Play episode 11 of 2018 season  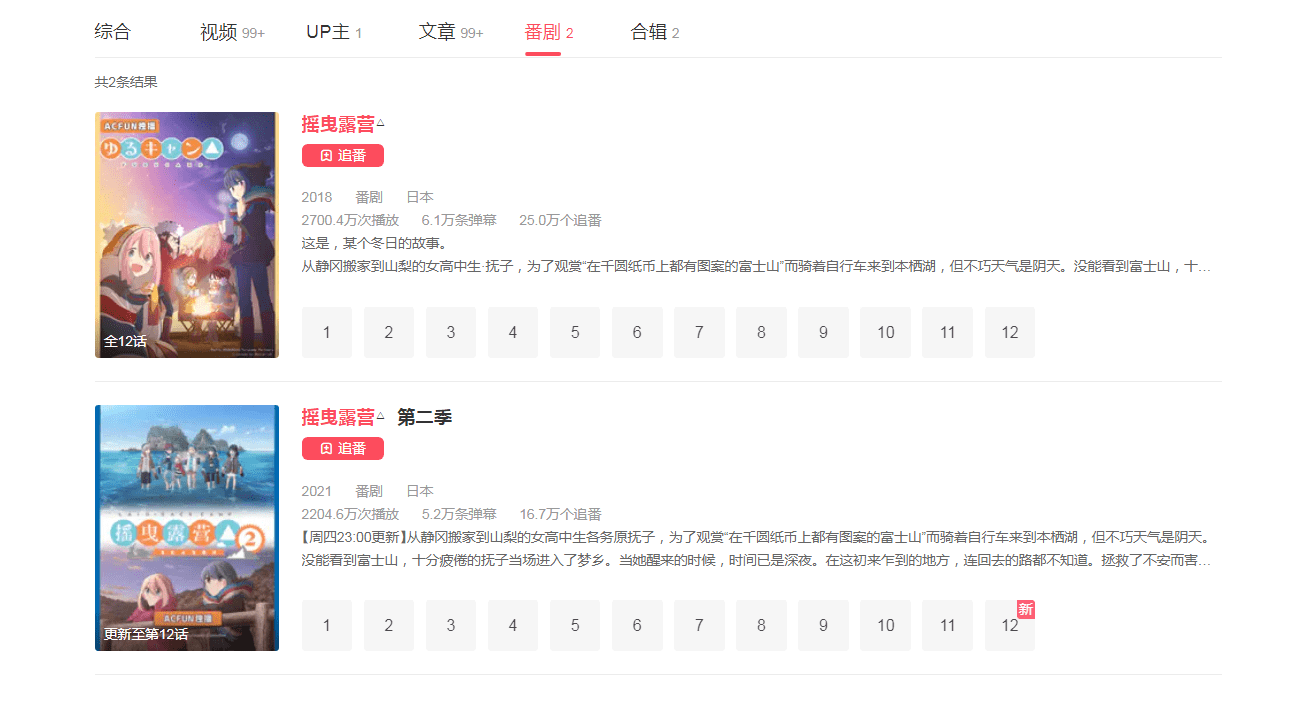tap(948, 332)
